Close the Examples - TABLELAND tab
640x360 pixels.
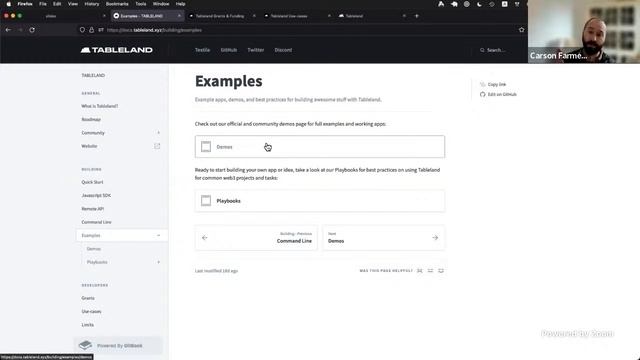point(179,16)
